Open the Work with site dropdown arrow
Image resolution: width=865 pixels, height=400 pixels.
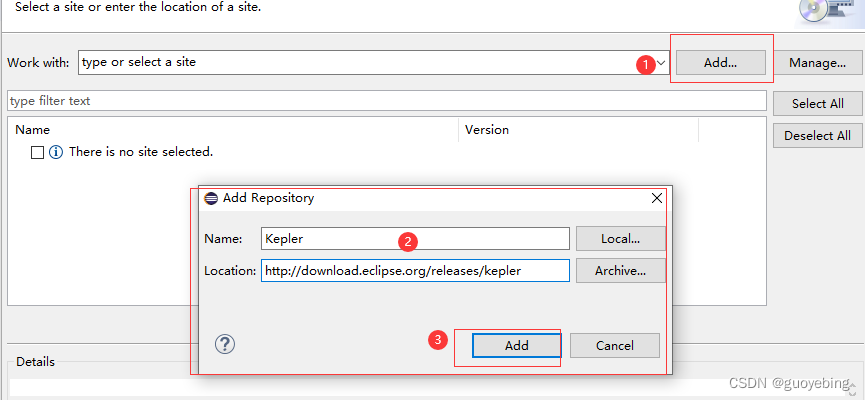coord(661,63)
